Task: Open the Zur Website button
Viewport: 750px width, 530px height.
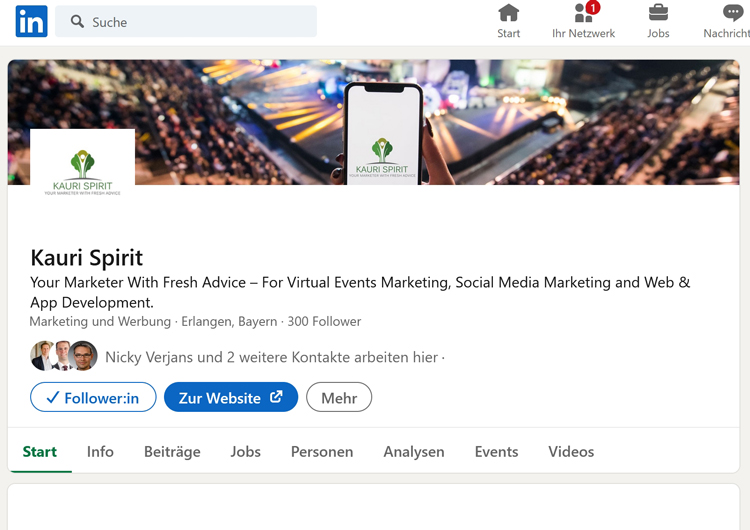Action: [231, 397]
